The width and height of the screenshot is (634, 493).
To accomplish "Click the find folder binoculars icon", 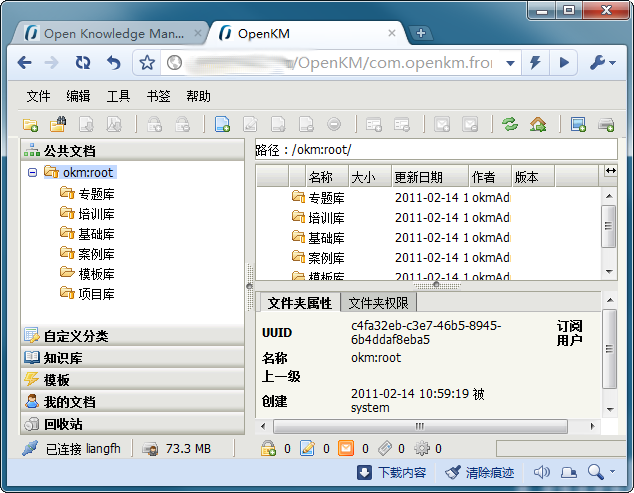I will [58, 124].
